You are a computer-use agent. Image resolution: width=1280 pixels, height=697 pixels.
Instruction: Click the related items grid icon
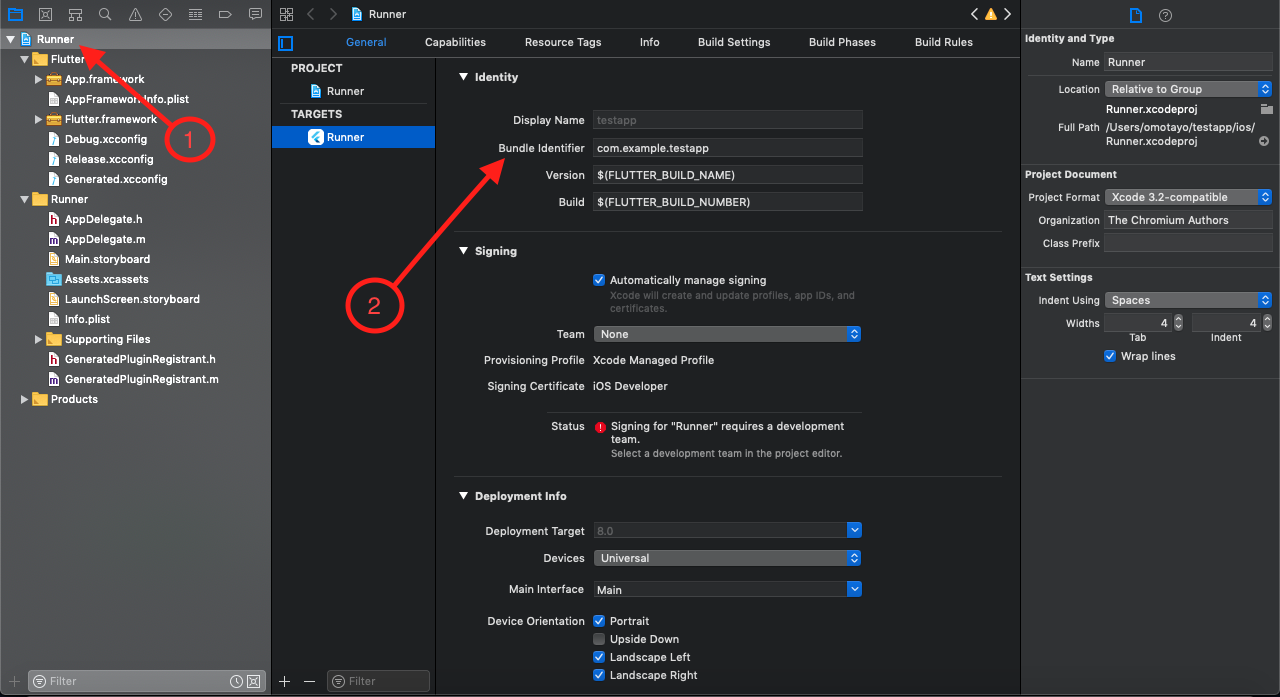click(x=287, y=14)
